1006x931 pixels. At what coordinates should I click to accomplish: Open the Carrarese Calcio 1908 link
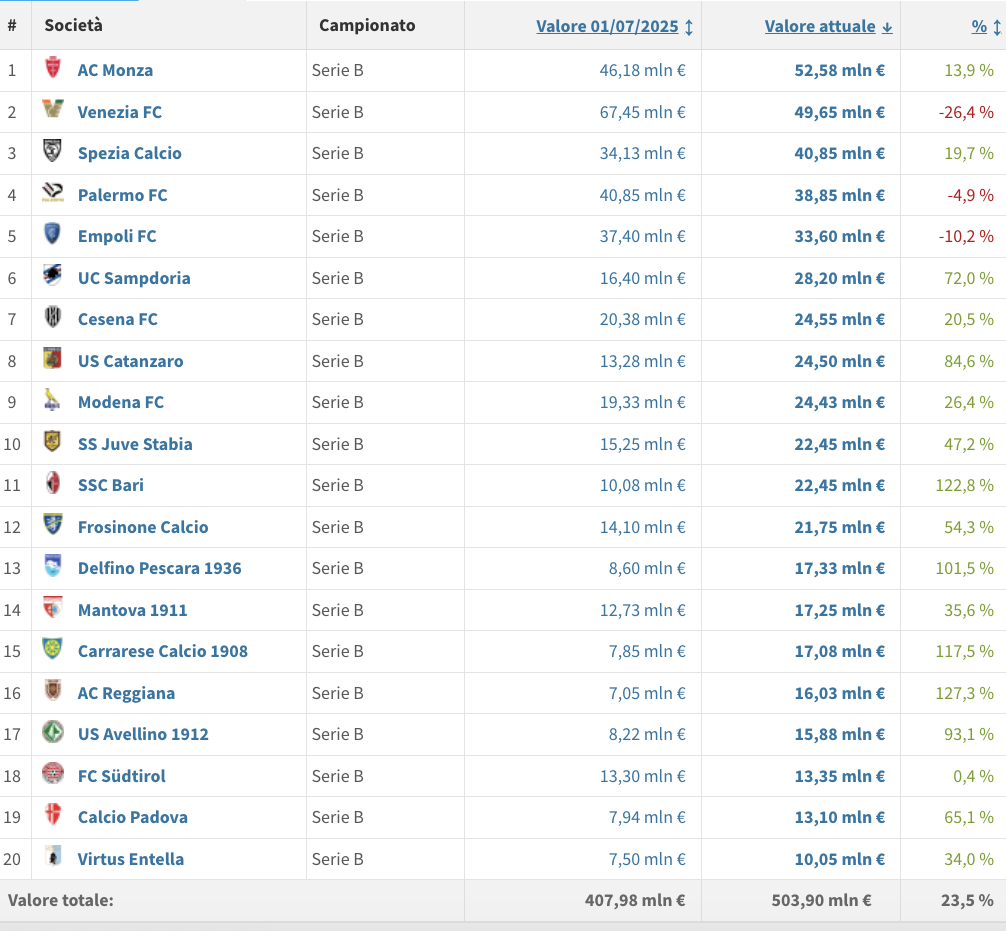[162, 651]
